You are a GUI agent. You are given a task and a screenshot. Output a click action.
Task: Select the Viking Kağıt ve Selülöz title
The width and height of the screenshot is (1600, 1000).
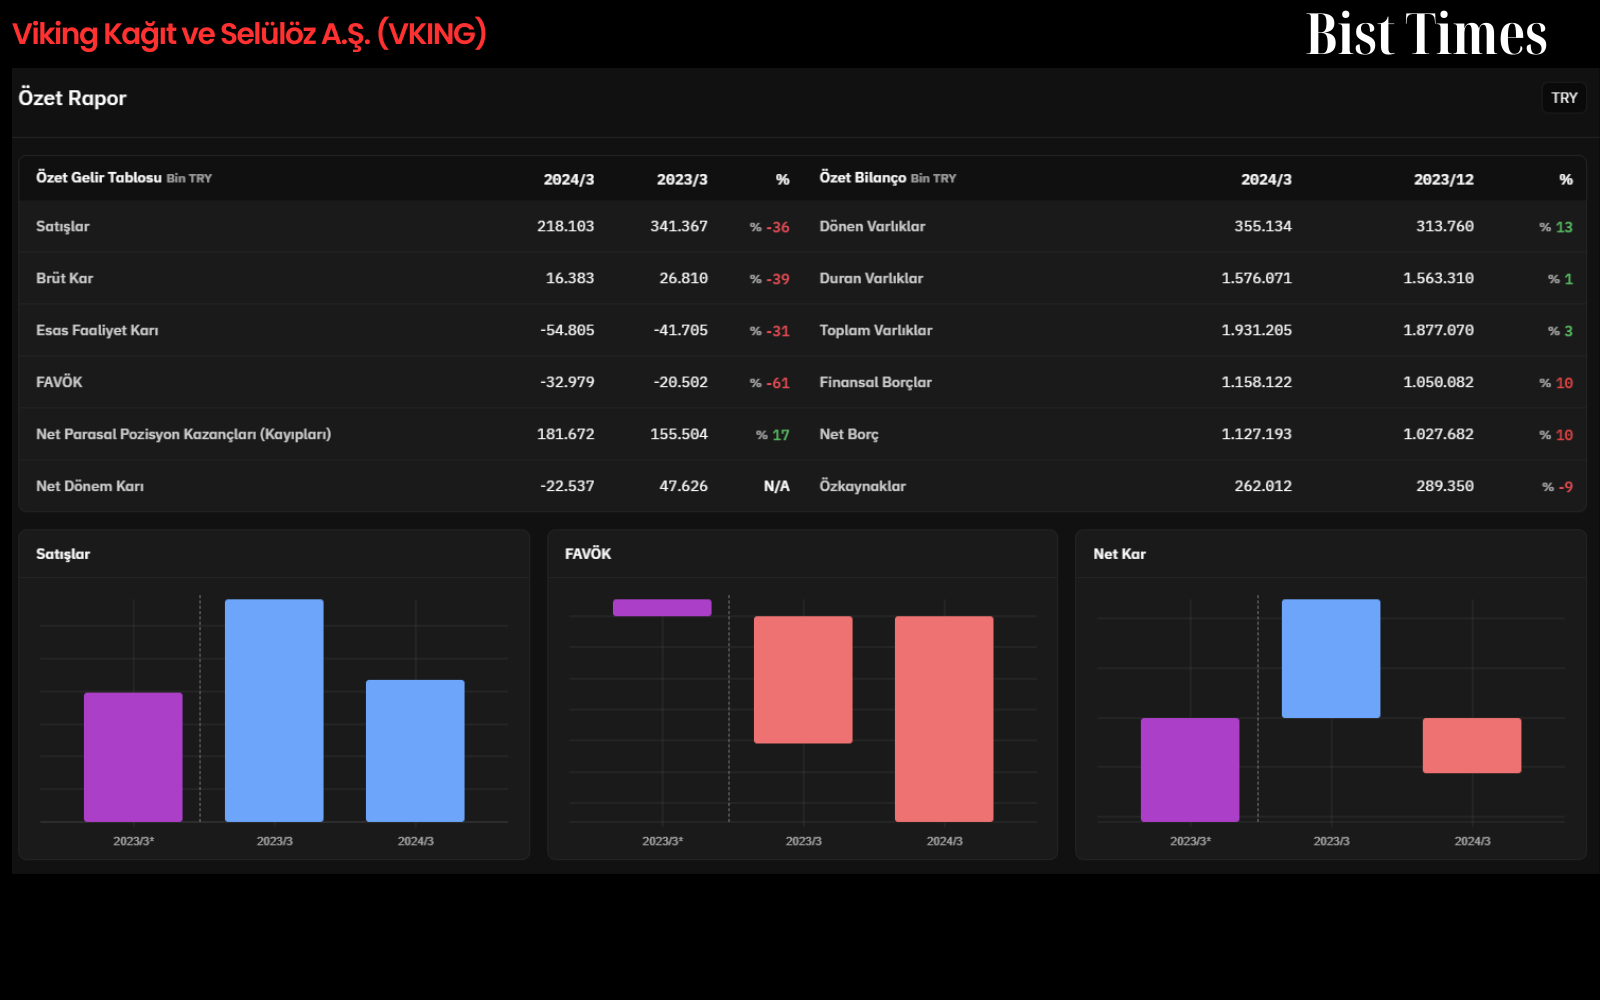coord(249,34)
